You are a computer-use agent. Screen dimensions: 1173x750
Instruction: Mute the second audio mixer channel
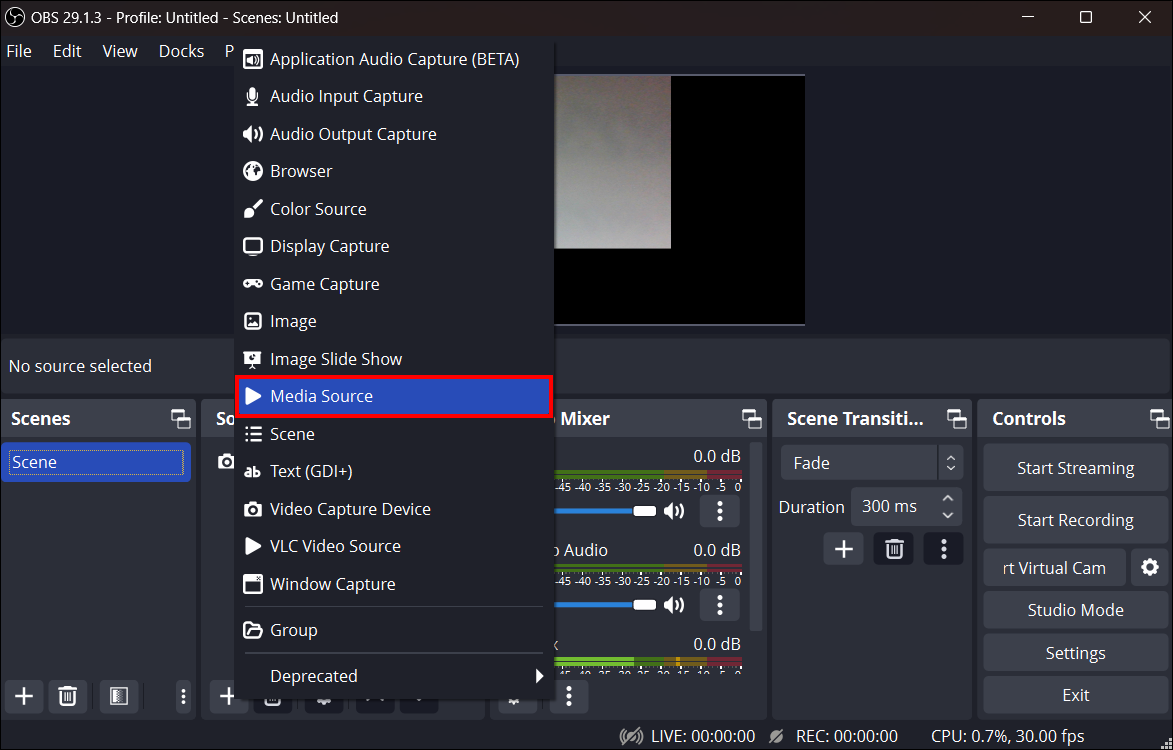pyautogui.click(x=674, y=605)
